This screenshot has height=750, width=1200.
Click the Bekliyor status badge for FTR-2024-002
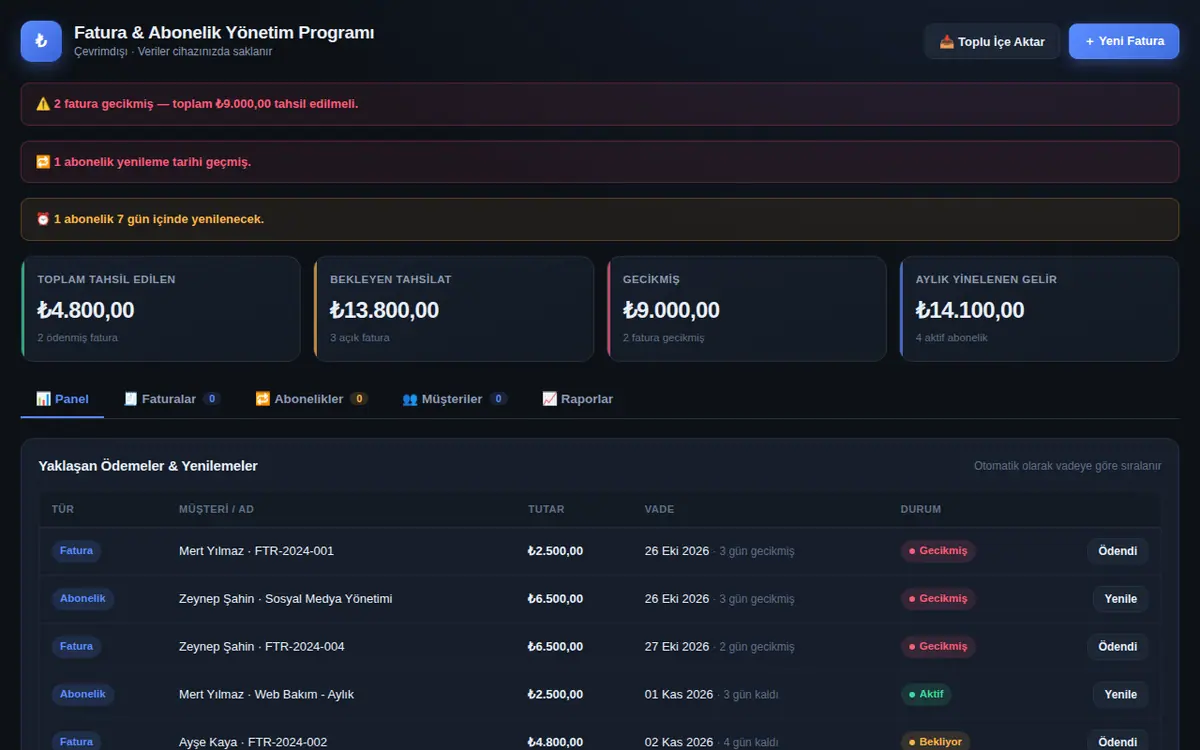point(935,742)
